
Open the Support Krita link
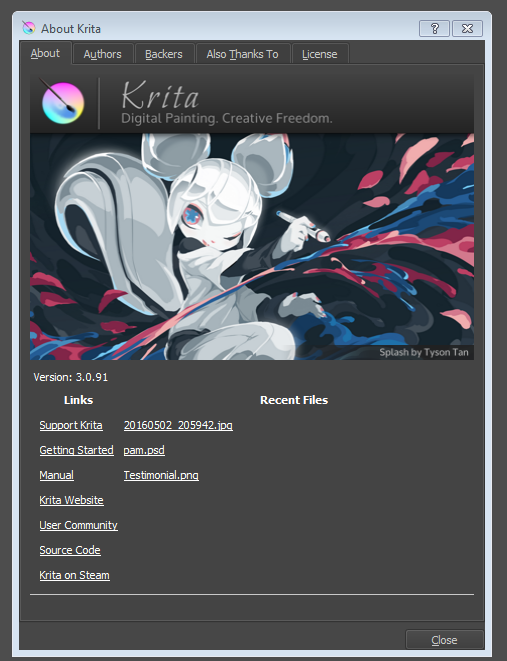click(71, 425)
